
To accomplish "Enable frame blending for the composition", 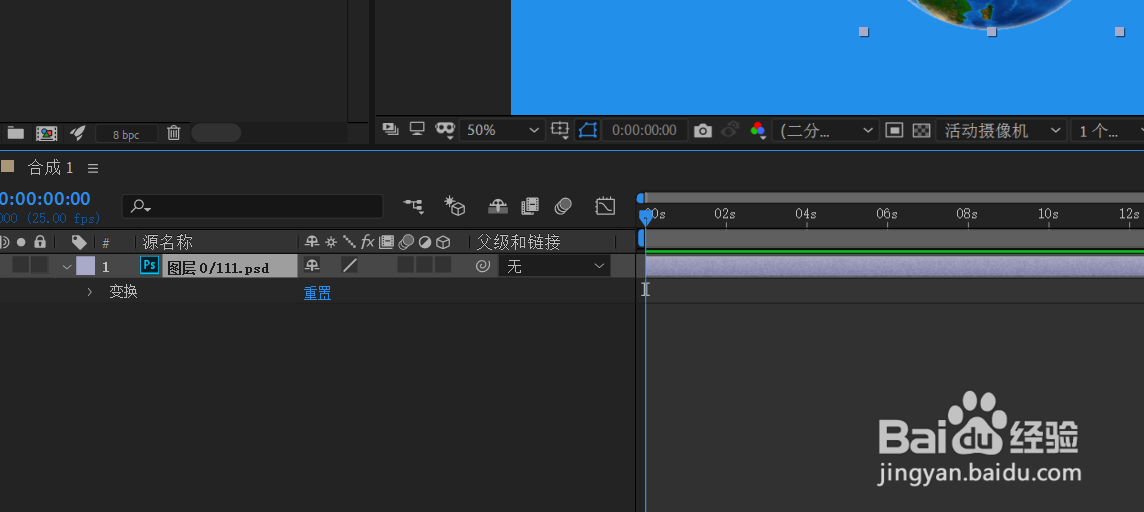I will [530, 206].
